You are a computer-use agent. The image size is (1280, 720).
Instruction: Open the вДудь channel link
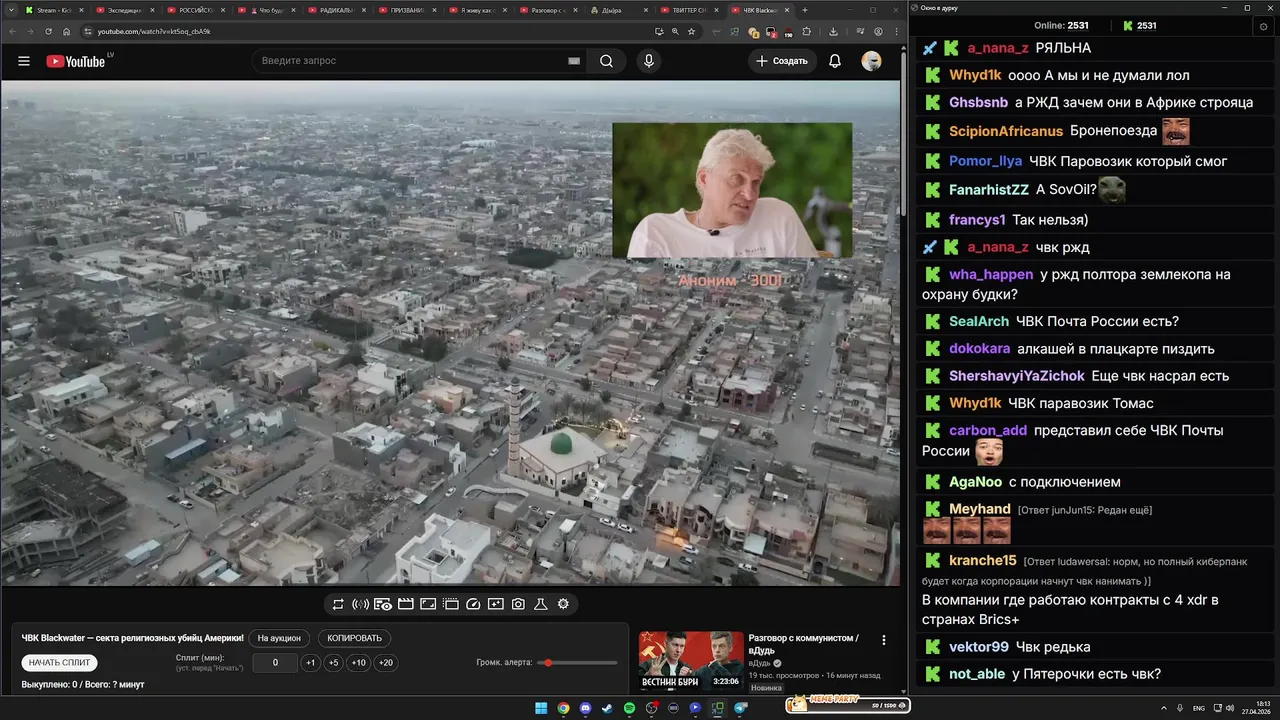point(760,663)
